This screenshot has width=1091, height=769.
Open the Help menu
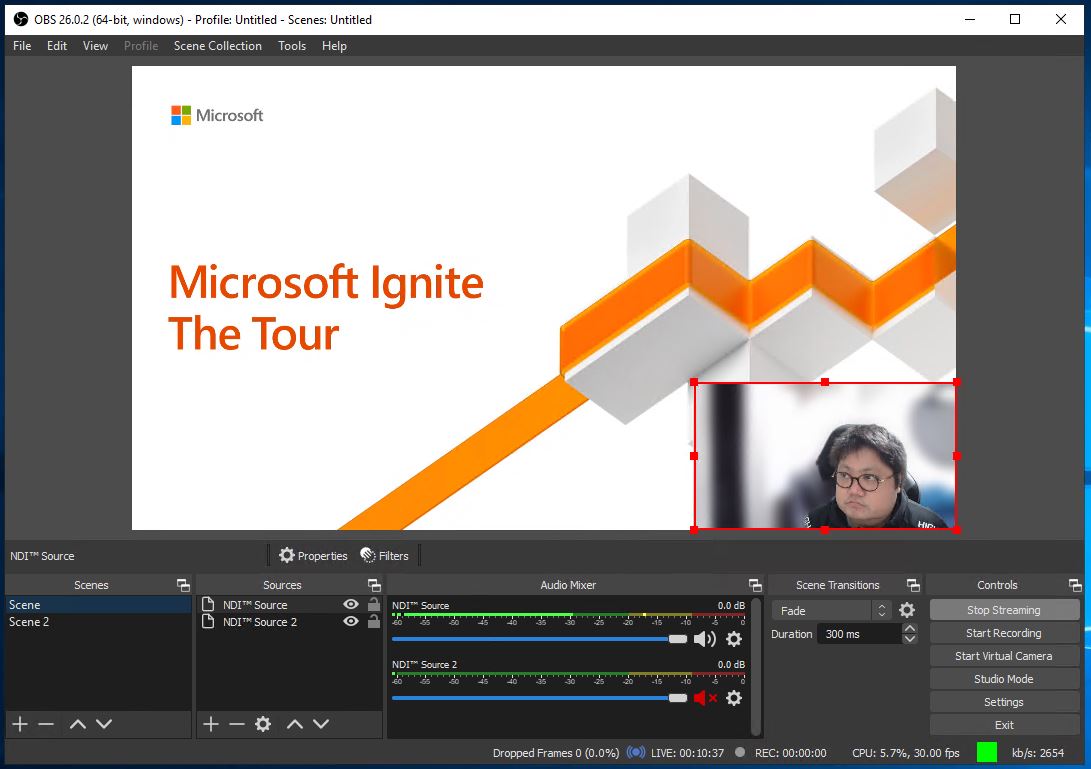(x=334, y=46)
